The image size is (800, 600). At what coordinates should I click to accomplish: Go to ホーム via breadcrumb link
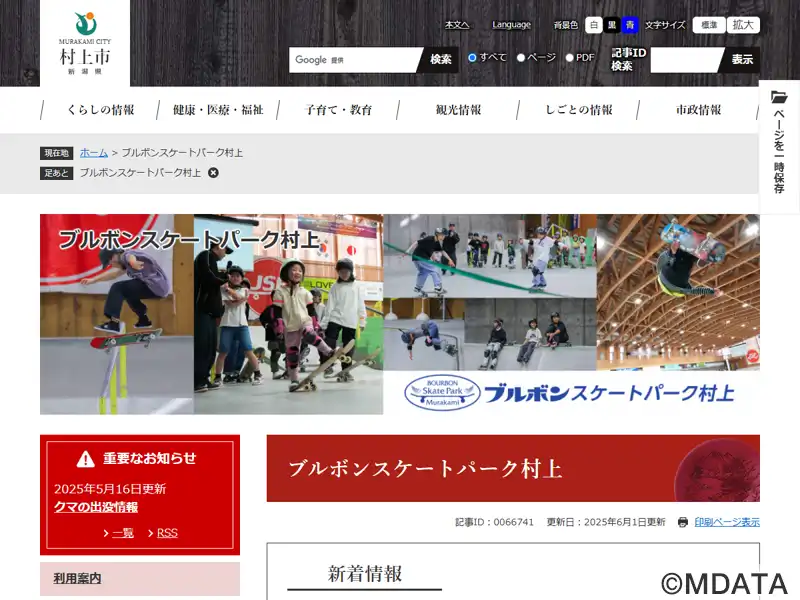(94, 153)
